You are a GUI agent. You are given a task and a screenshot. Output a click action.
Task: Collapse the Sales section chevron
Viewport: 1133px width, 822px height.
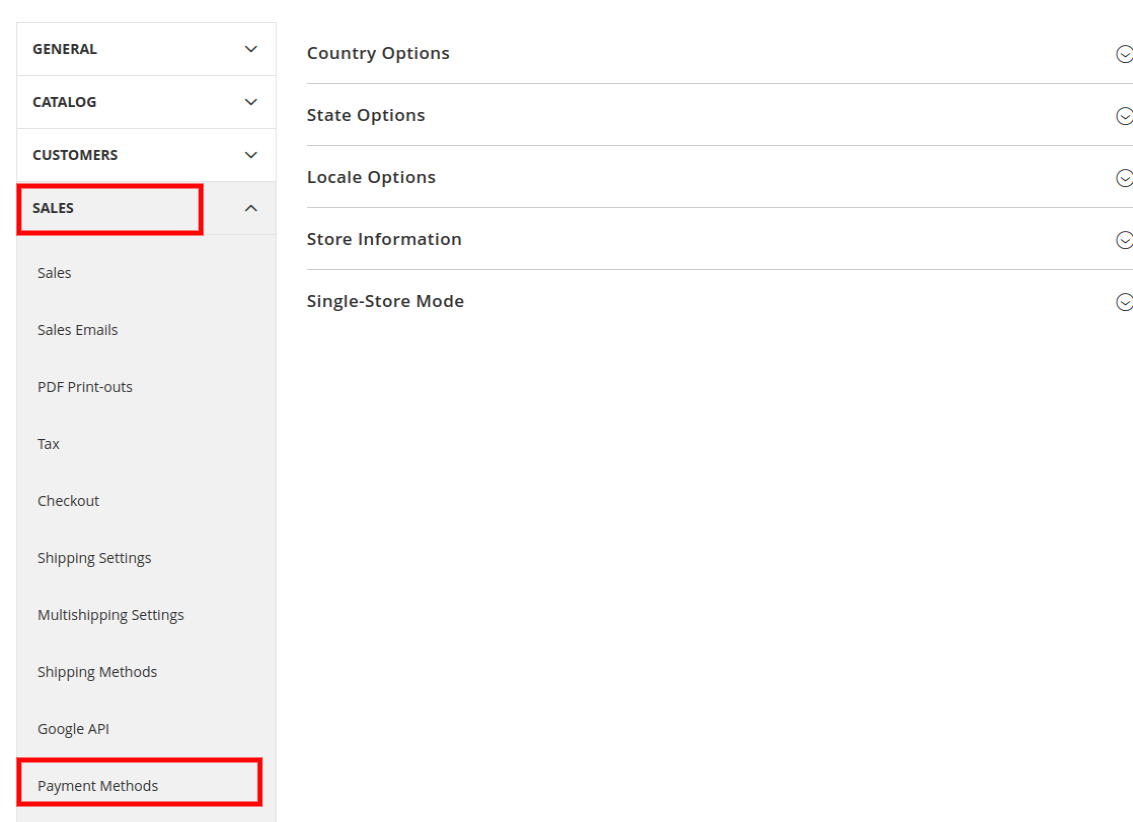click(x=251, y=208)
